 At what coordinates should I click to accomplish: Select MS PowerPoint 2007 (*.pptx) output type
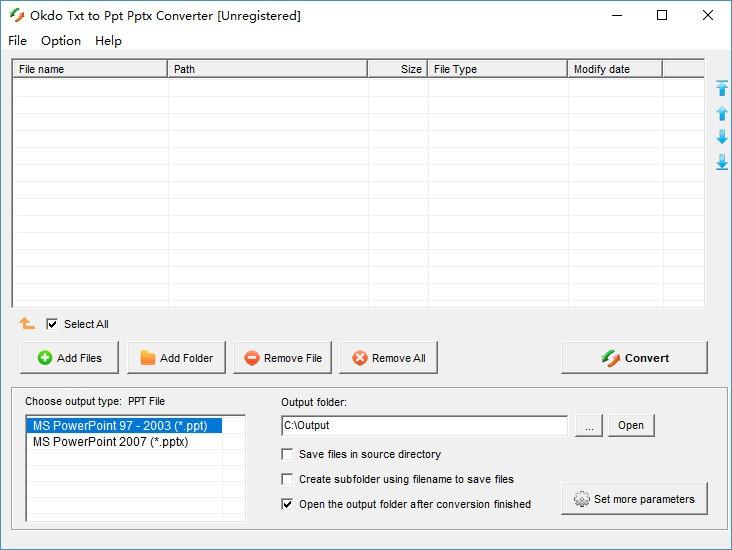[124, 442]
